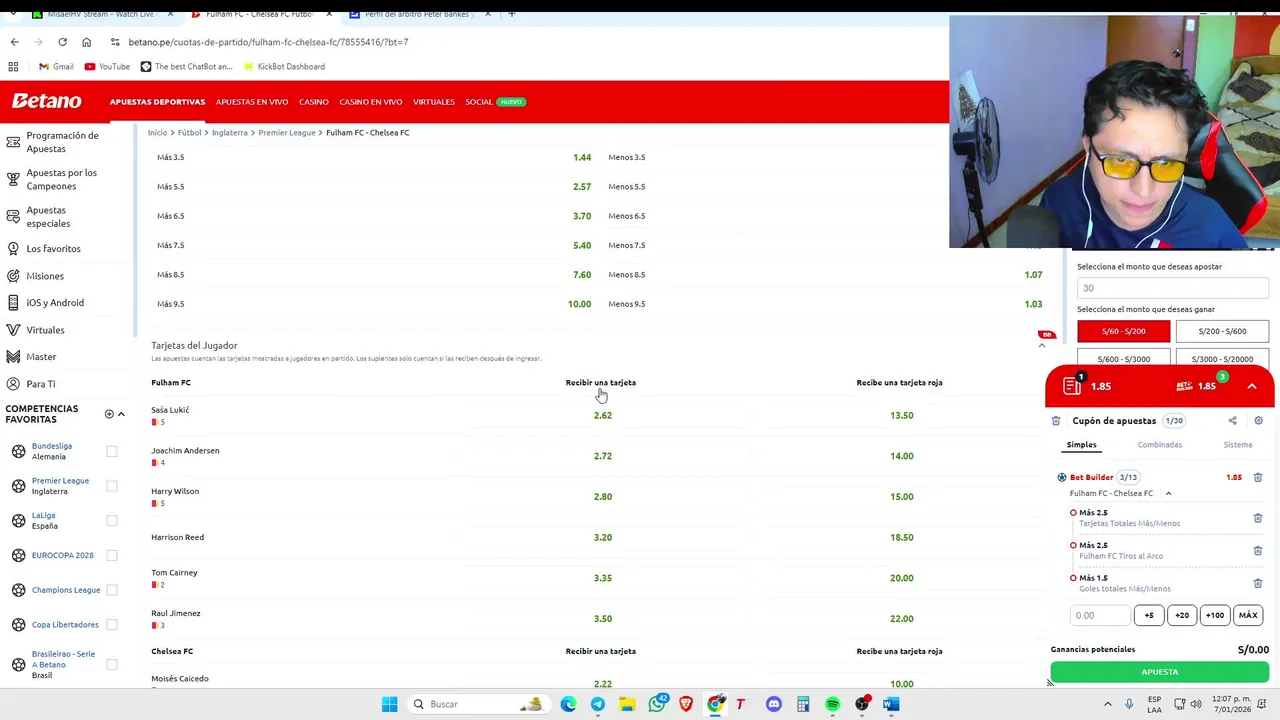The image size is (1280, 720).
Task: Click the monto que deseas apostar field
Action: pos(1173,288)
